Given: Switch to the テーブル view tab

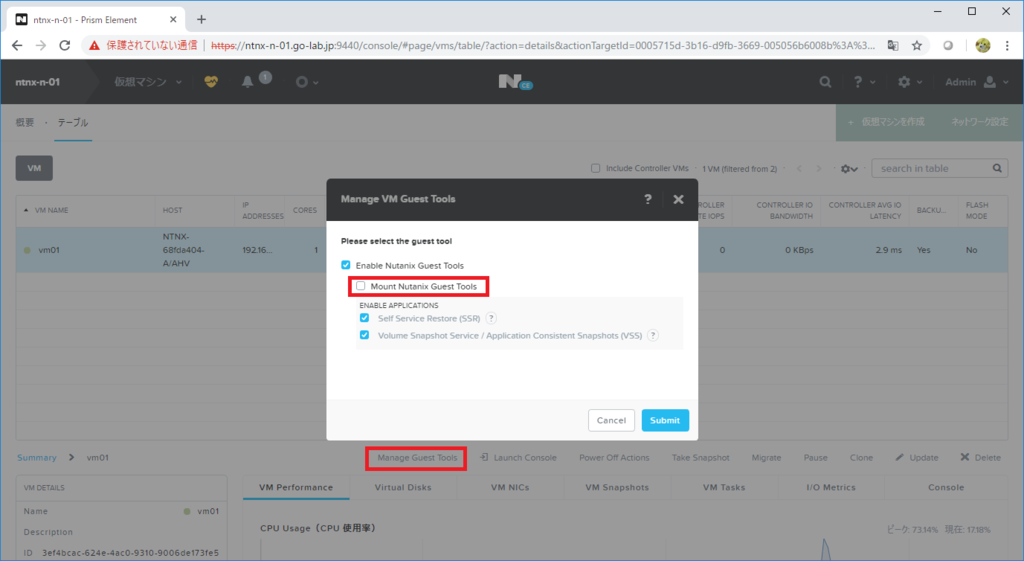Looking at the screenshot, I should [x=72, y=122].
